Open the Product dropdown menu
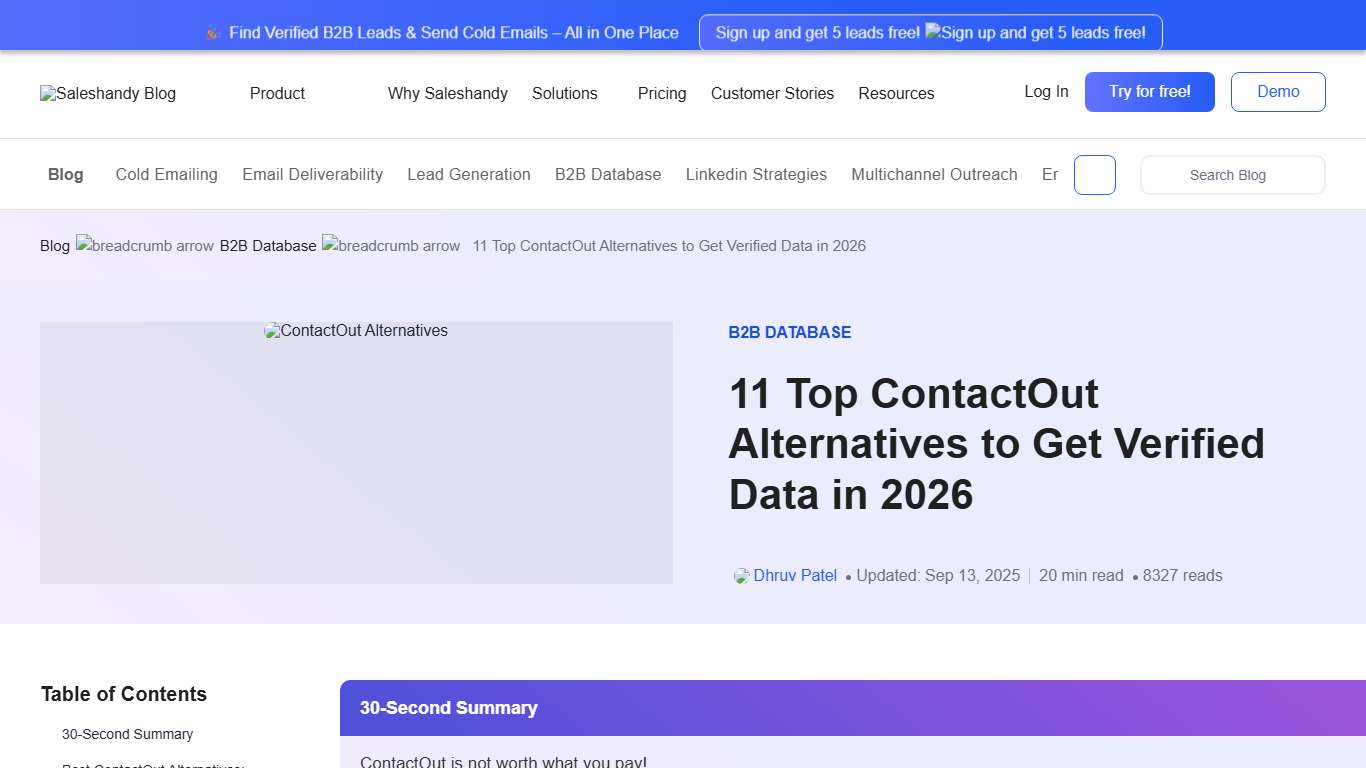 277,93
